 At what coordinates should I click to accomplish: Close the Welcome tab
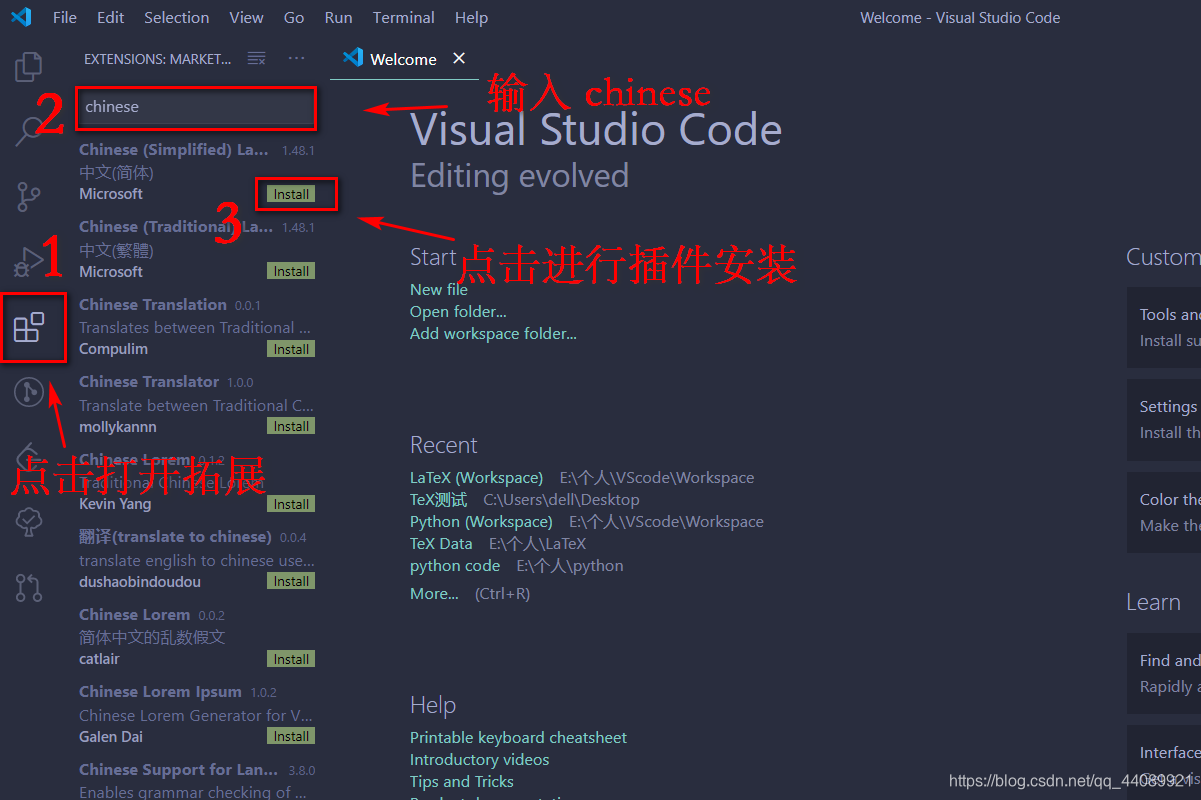(x=459, y=59)
